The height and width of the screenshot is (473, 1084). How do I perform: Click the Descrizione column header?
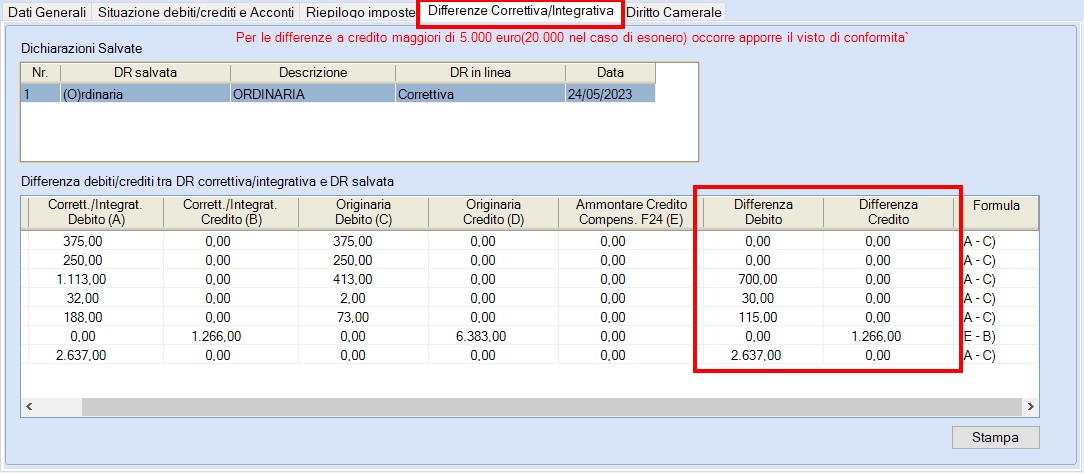(313, 73)
